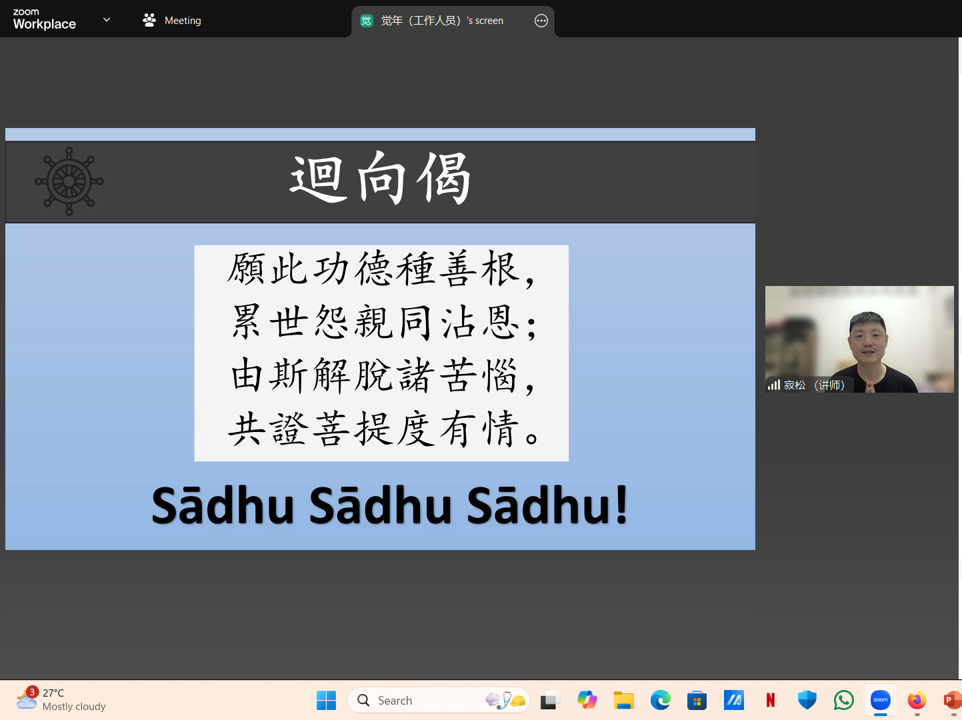Click the speaker's video thumbnail
This screenshot has height=720, width=962.
click(x=859, y=339)
